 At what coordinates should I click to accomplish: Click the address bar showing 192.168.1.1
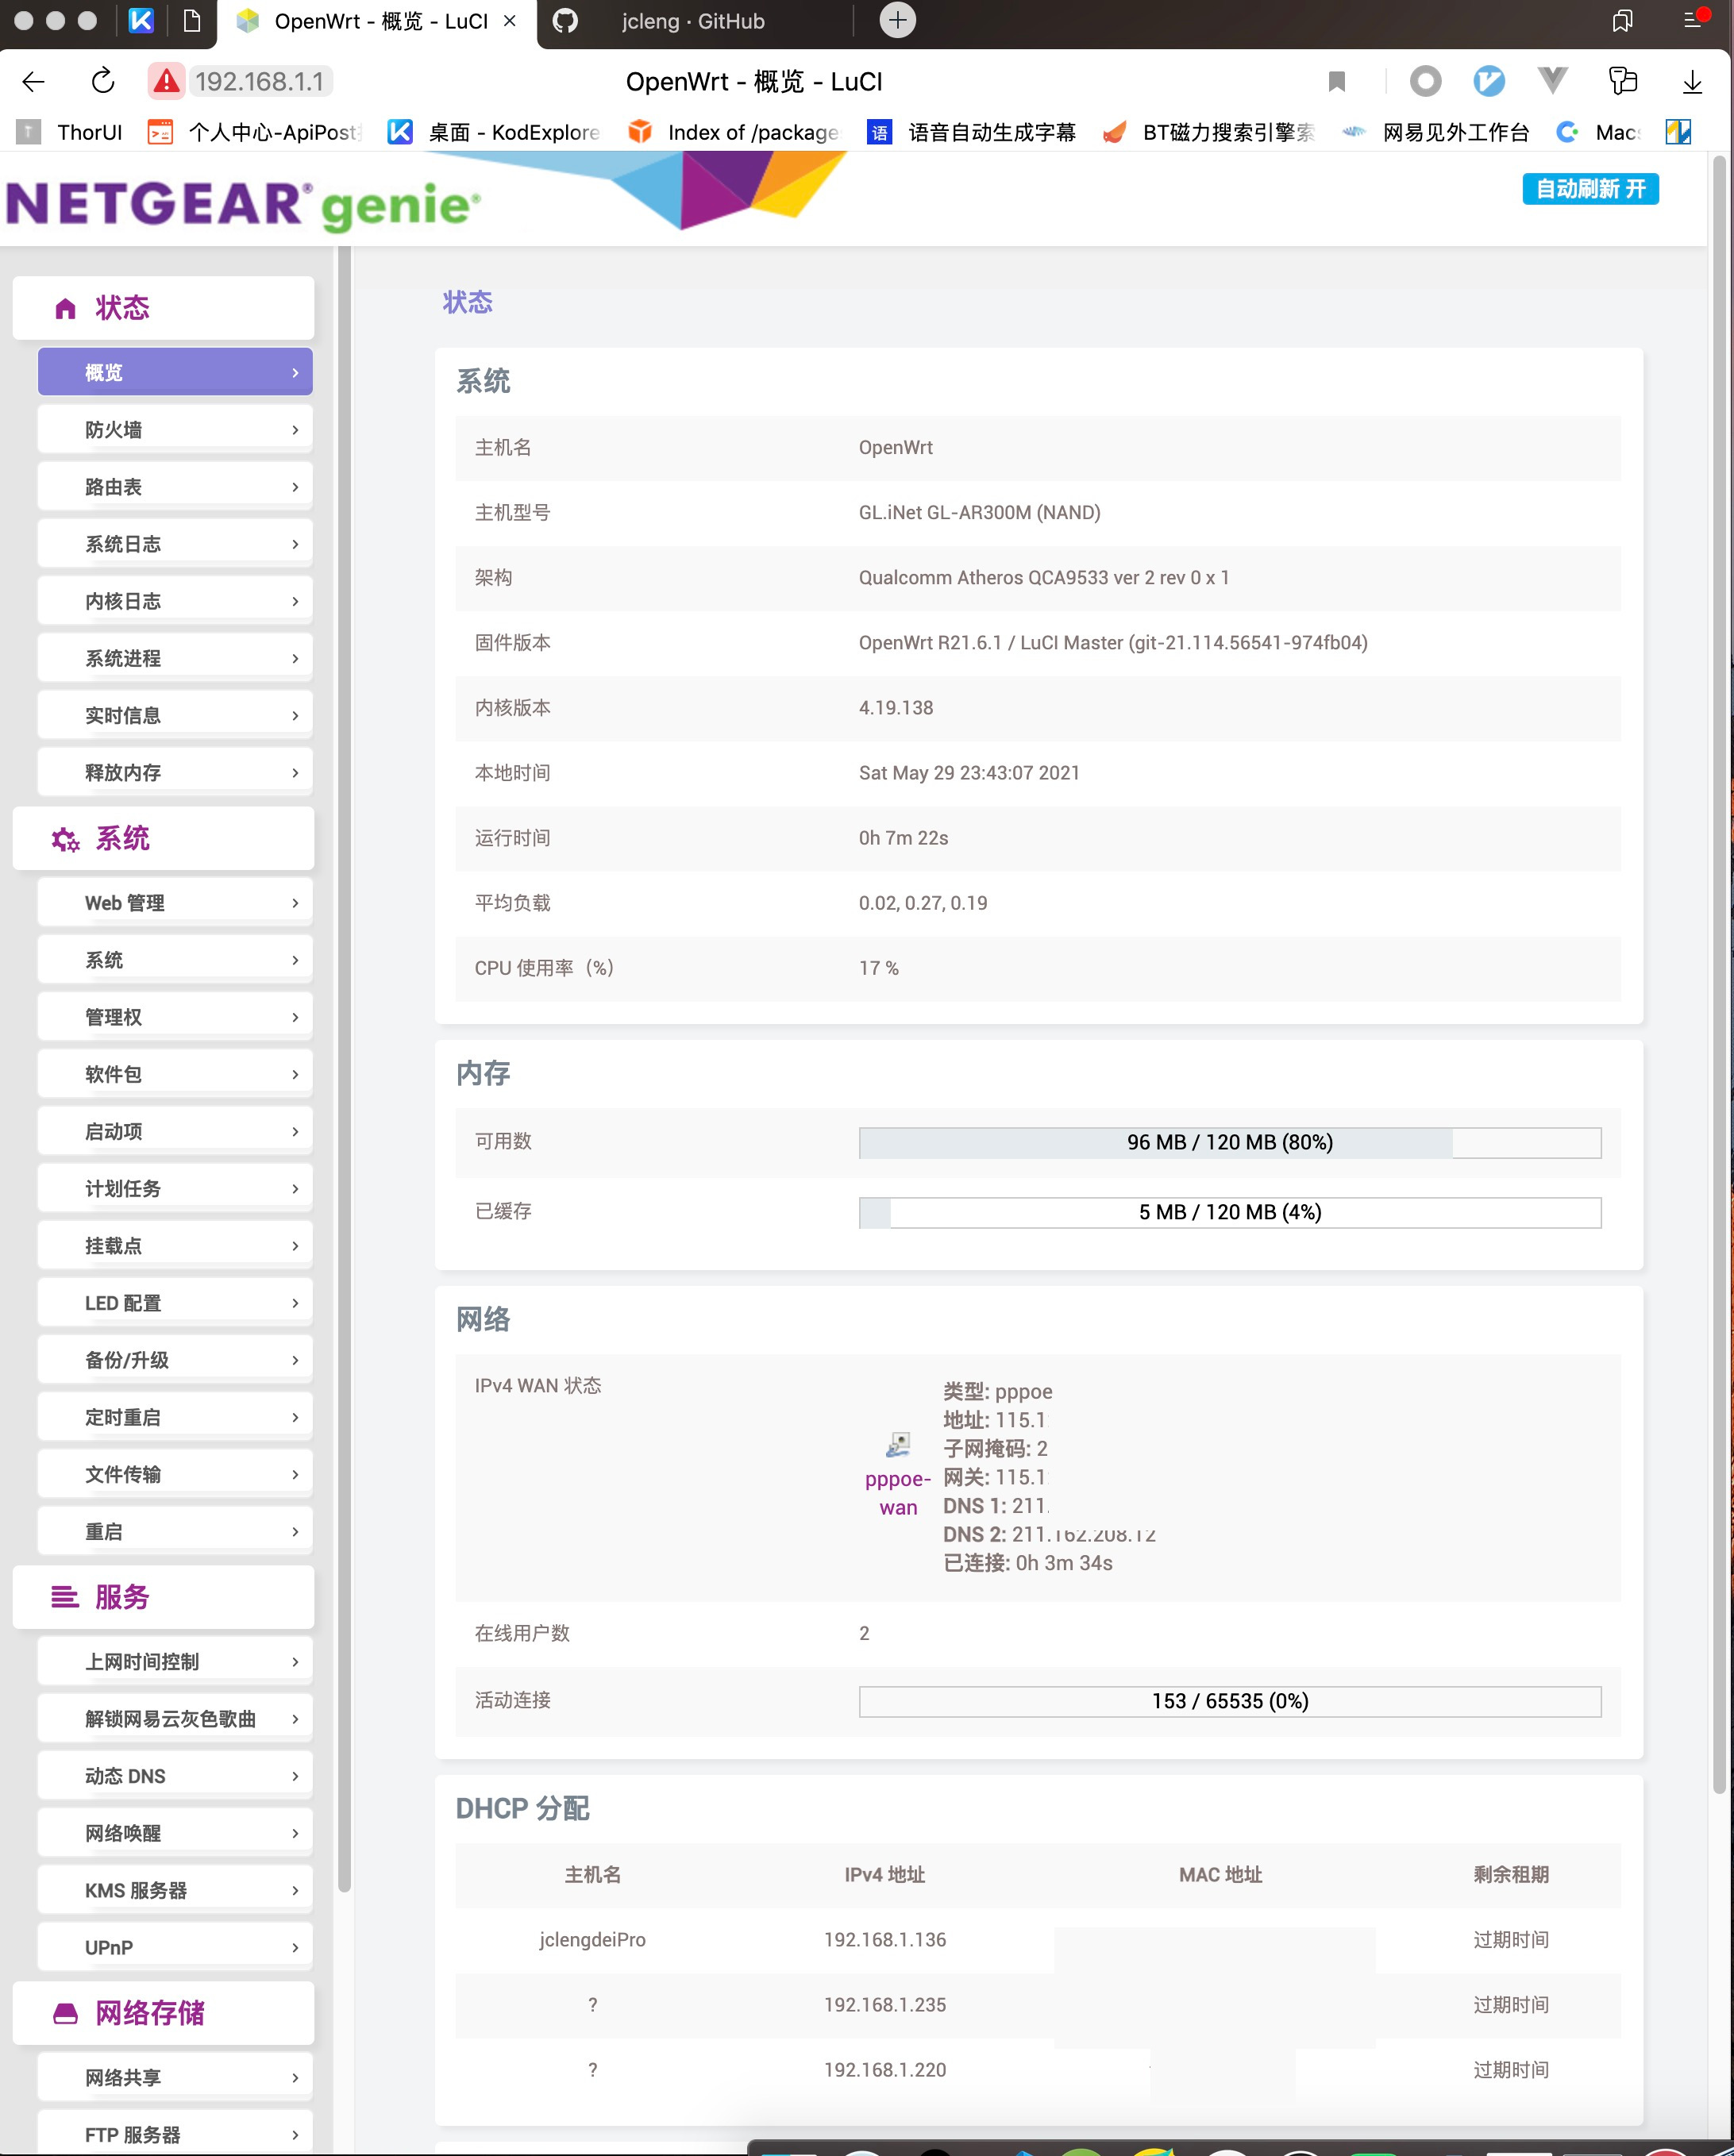[259, 81]
